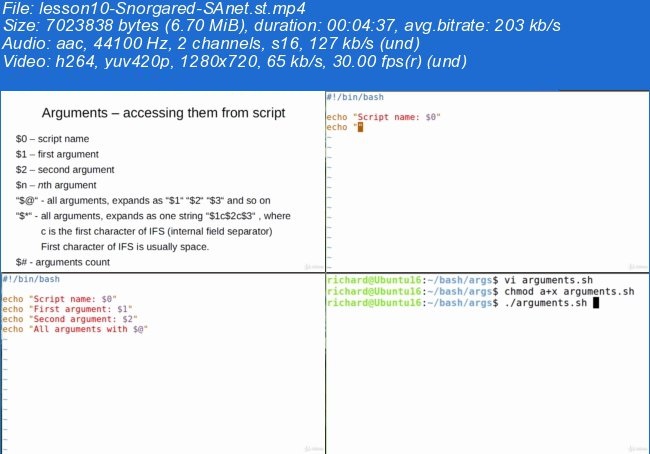
Task: Click the '$n – nth argument' slide line
Action: [56, 185]
